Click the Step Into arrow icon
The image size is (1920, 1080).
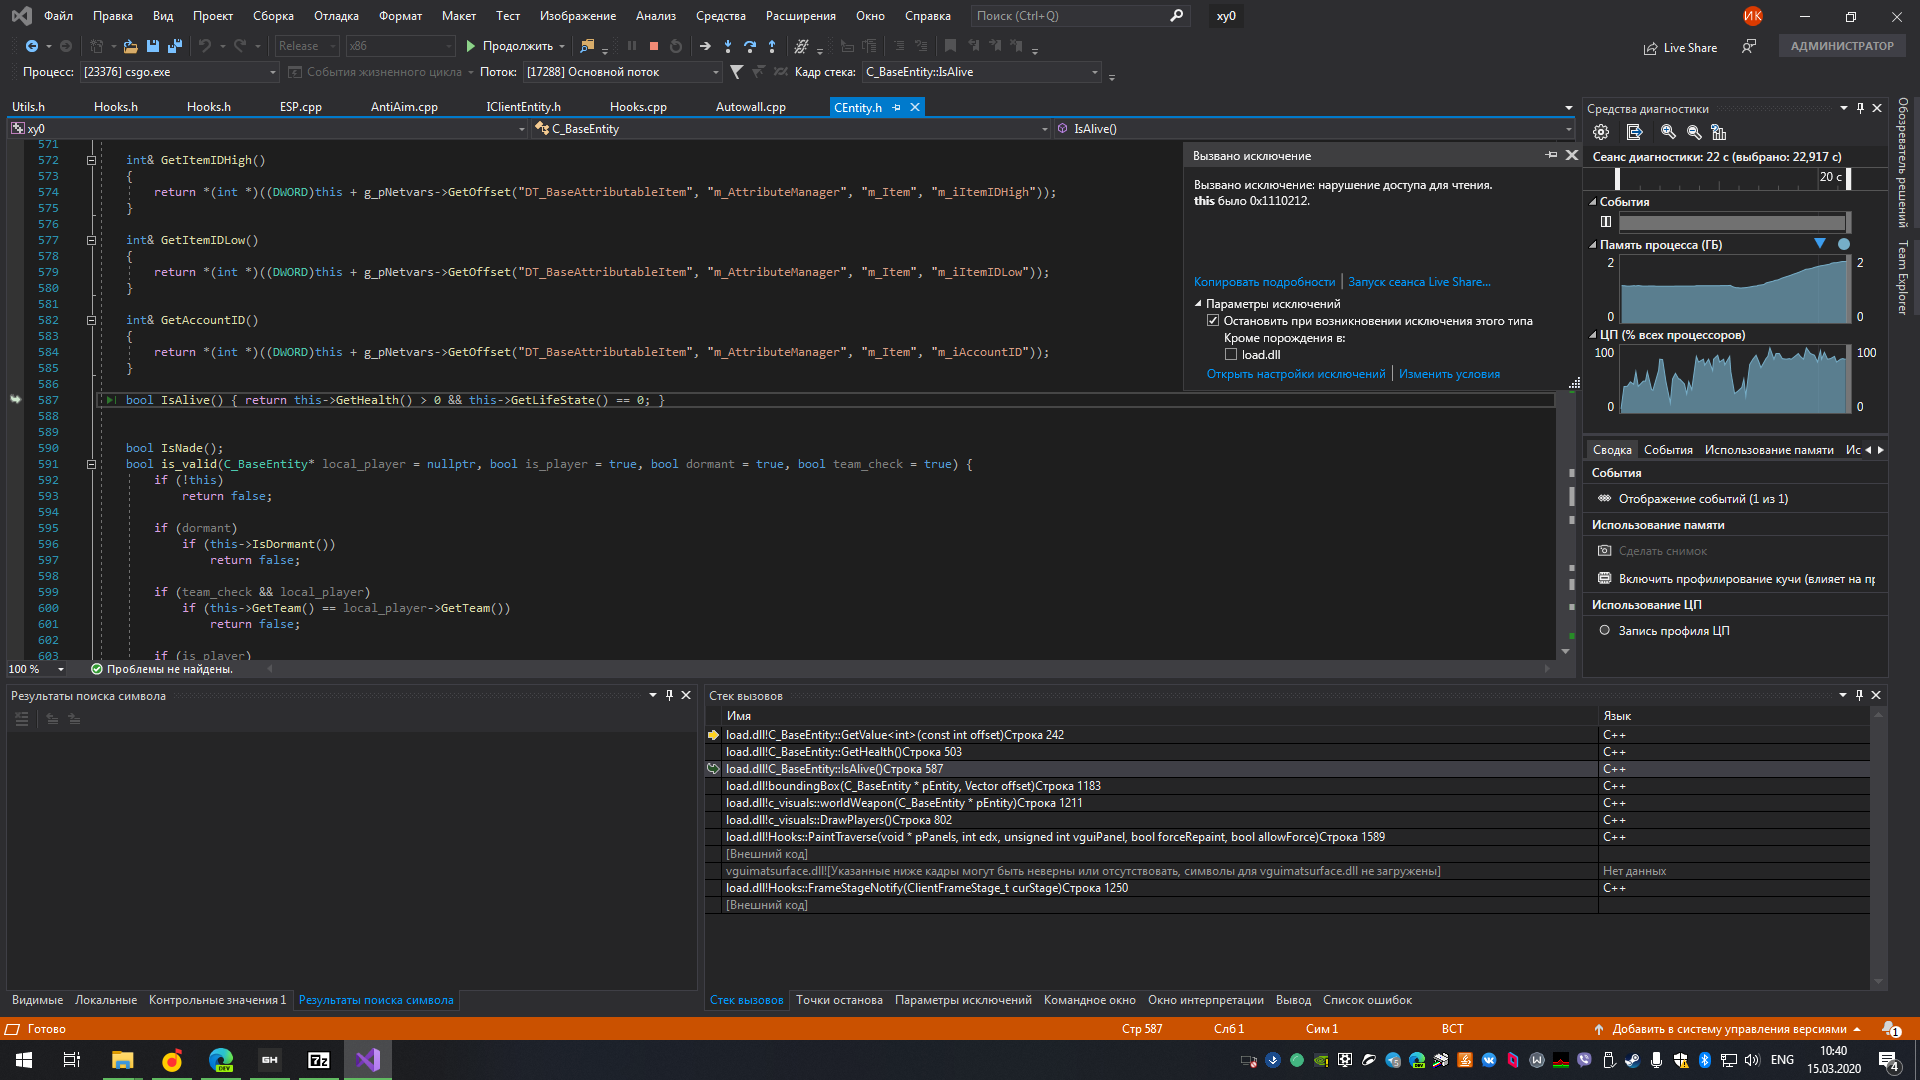(x=728, y=46)
